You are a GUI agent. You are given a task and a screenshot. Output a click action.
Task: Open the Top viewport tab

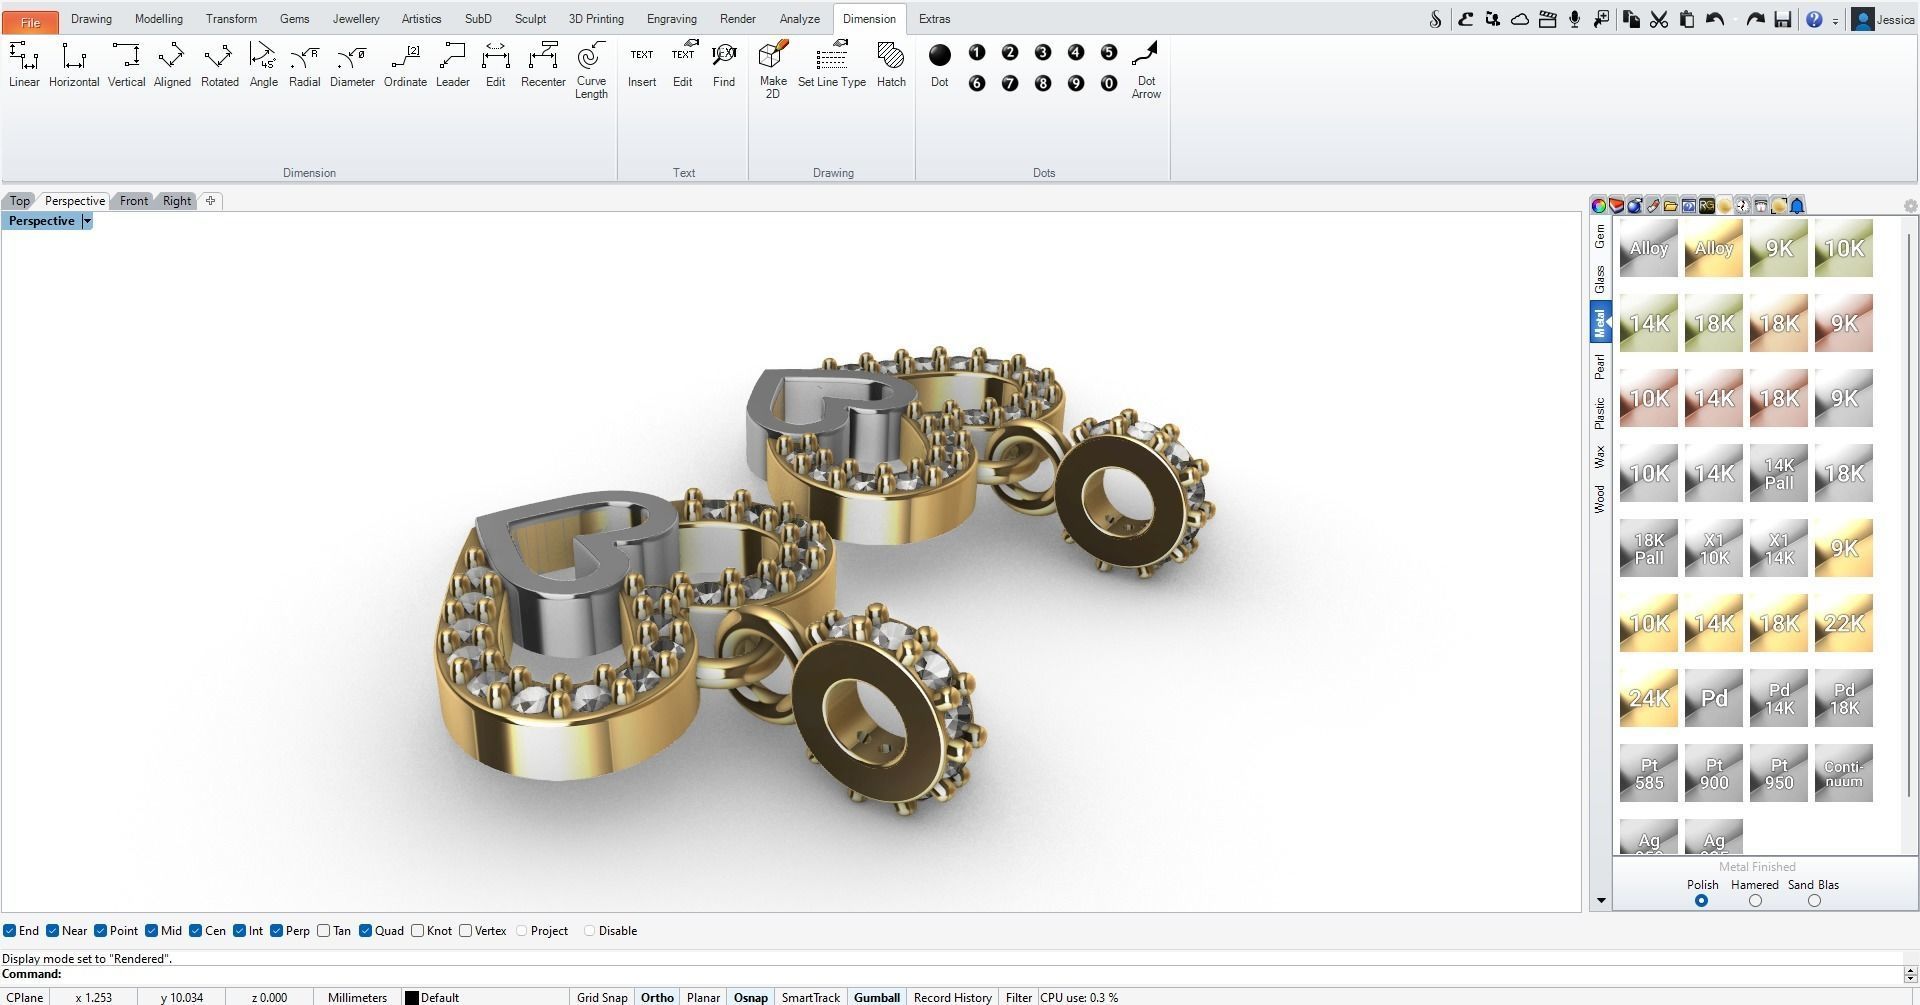pos(20,201)
